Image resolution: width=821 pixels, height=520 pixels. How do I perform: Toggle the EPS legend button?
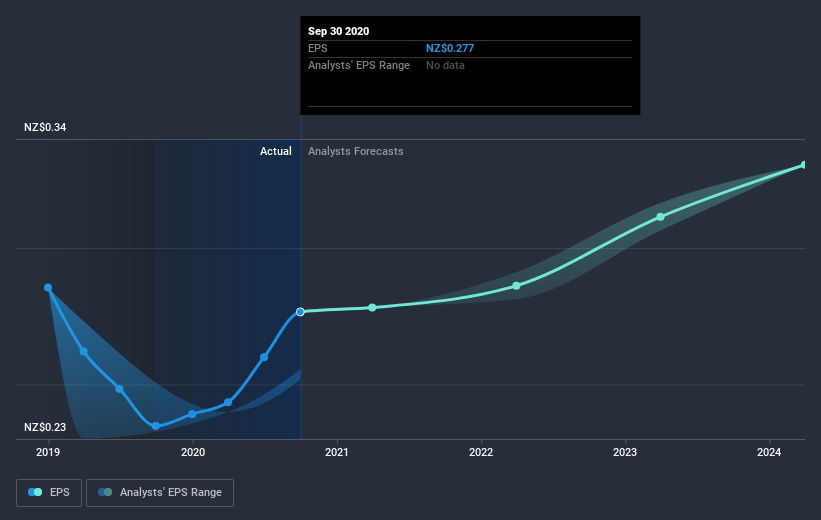pos(49,493)
